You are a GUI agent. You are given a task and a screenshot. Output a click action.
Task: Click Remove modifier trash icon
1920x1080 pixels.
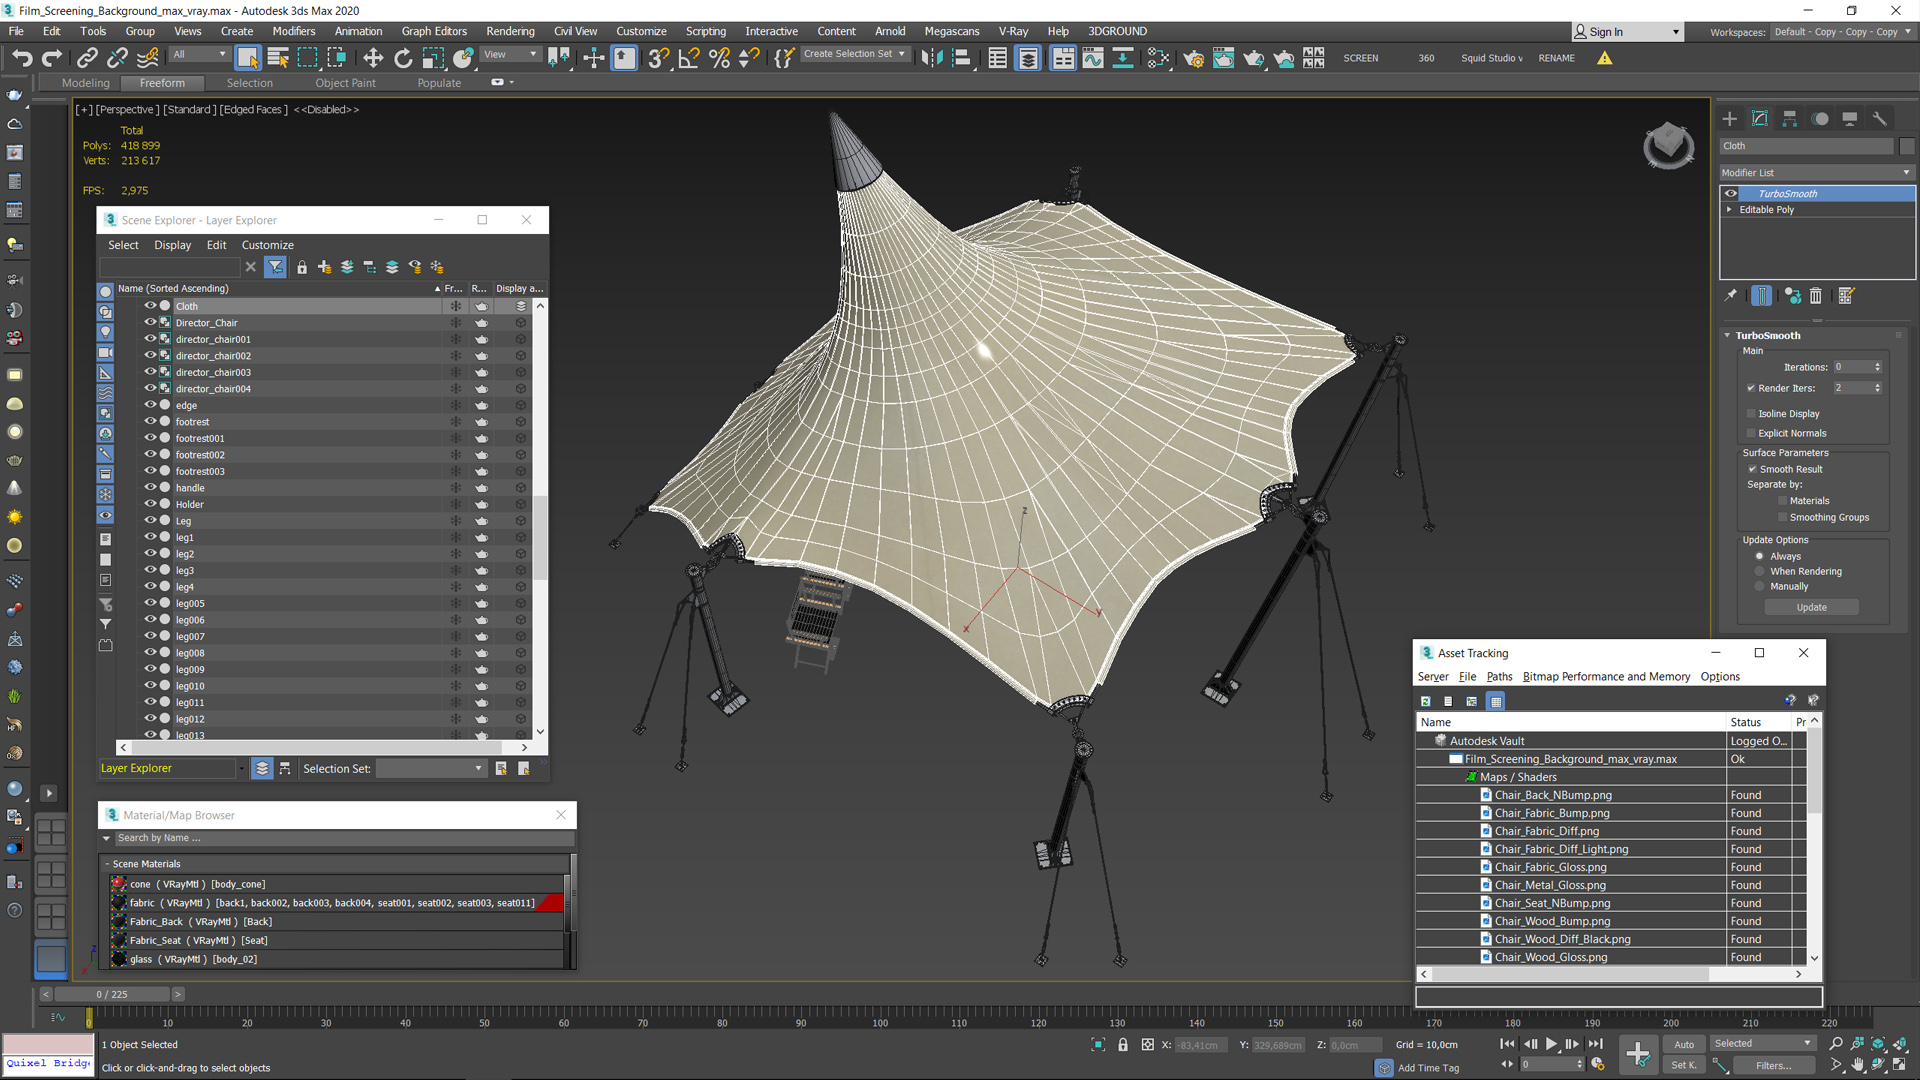coord(1816,296)
